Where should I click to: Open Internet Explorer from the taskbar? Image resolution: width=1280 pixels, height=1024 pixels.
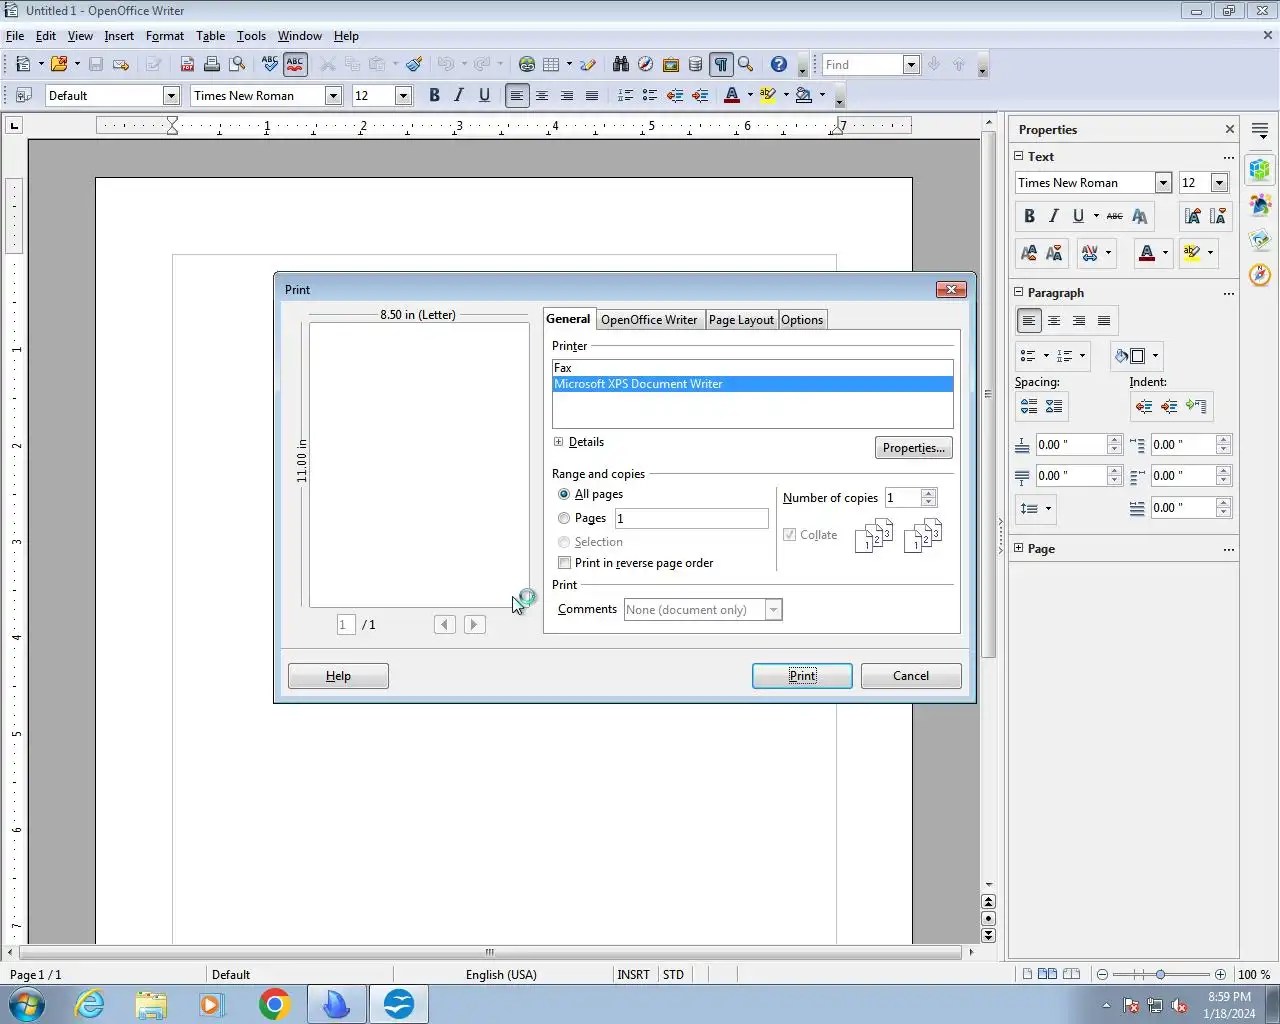(90, 1004)
